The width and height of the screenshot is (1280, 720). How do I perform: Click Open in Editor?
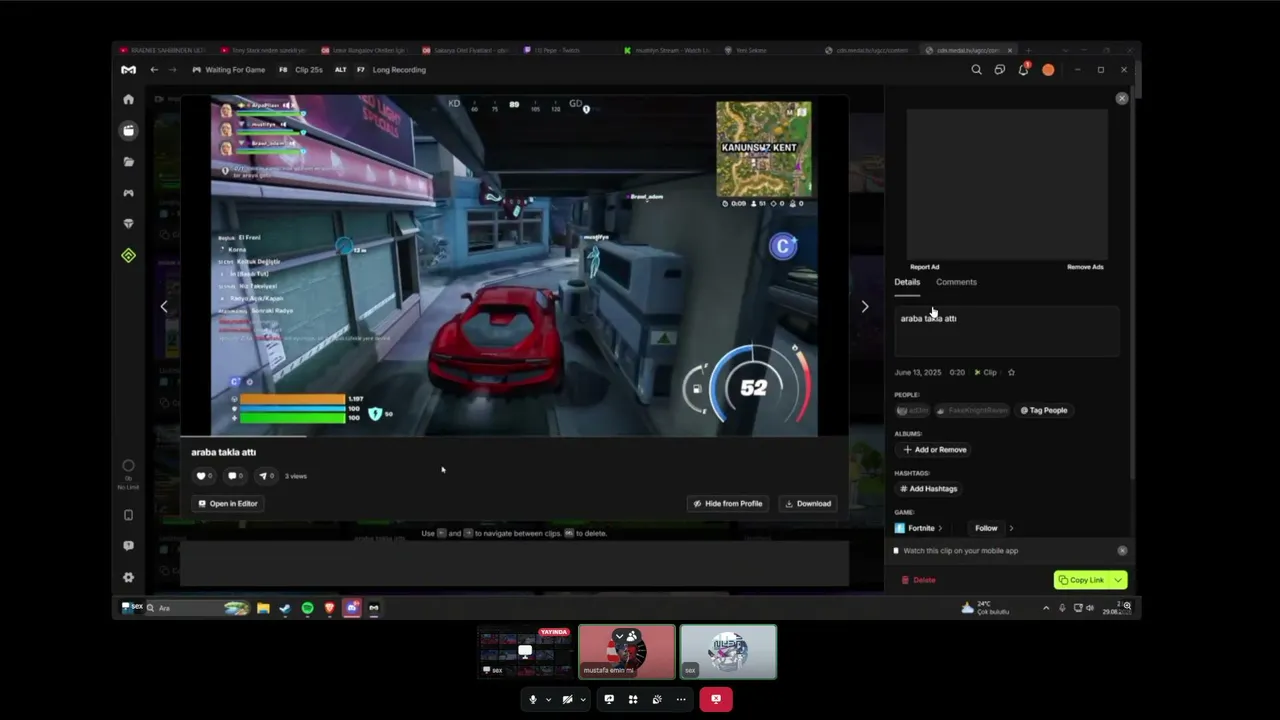point(228,504)
